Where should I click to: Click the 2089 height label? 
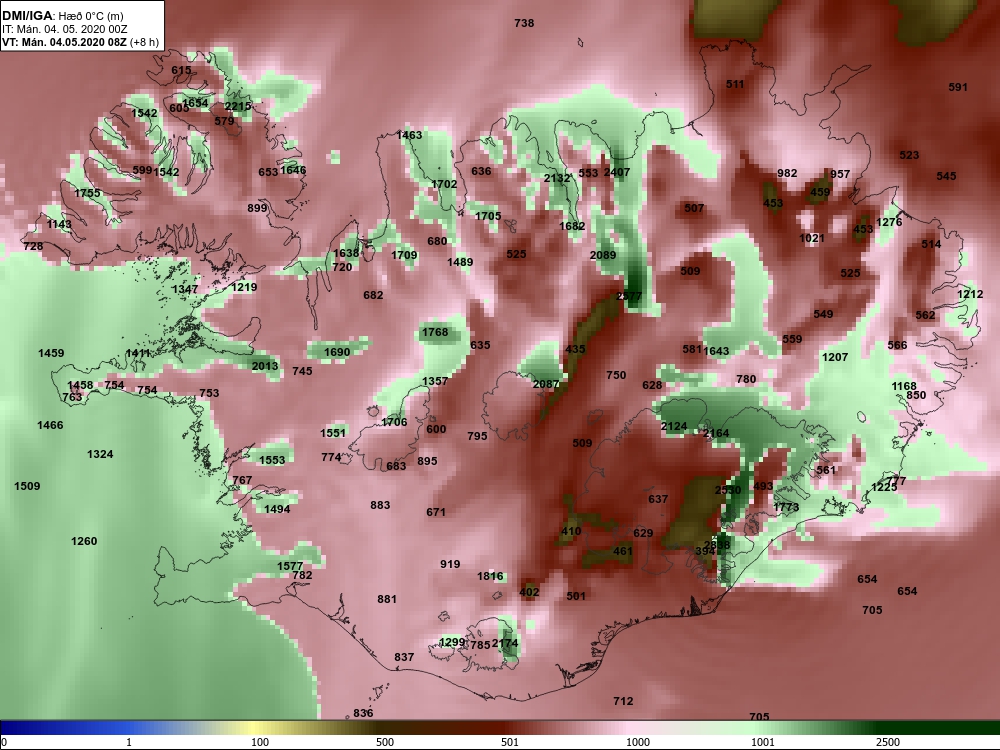point(603,255)
